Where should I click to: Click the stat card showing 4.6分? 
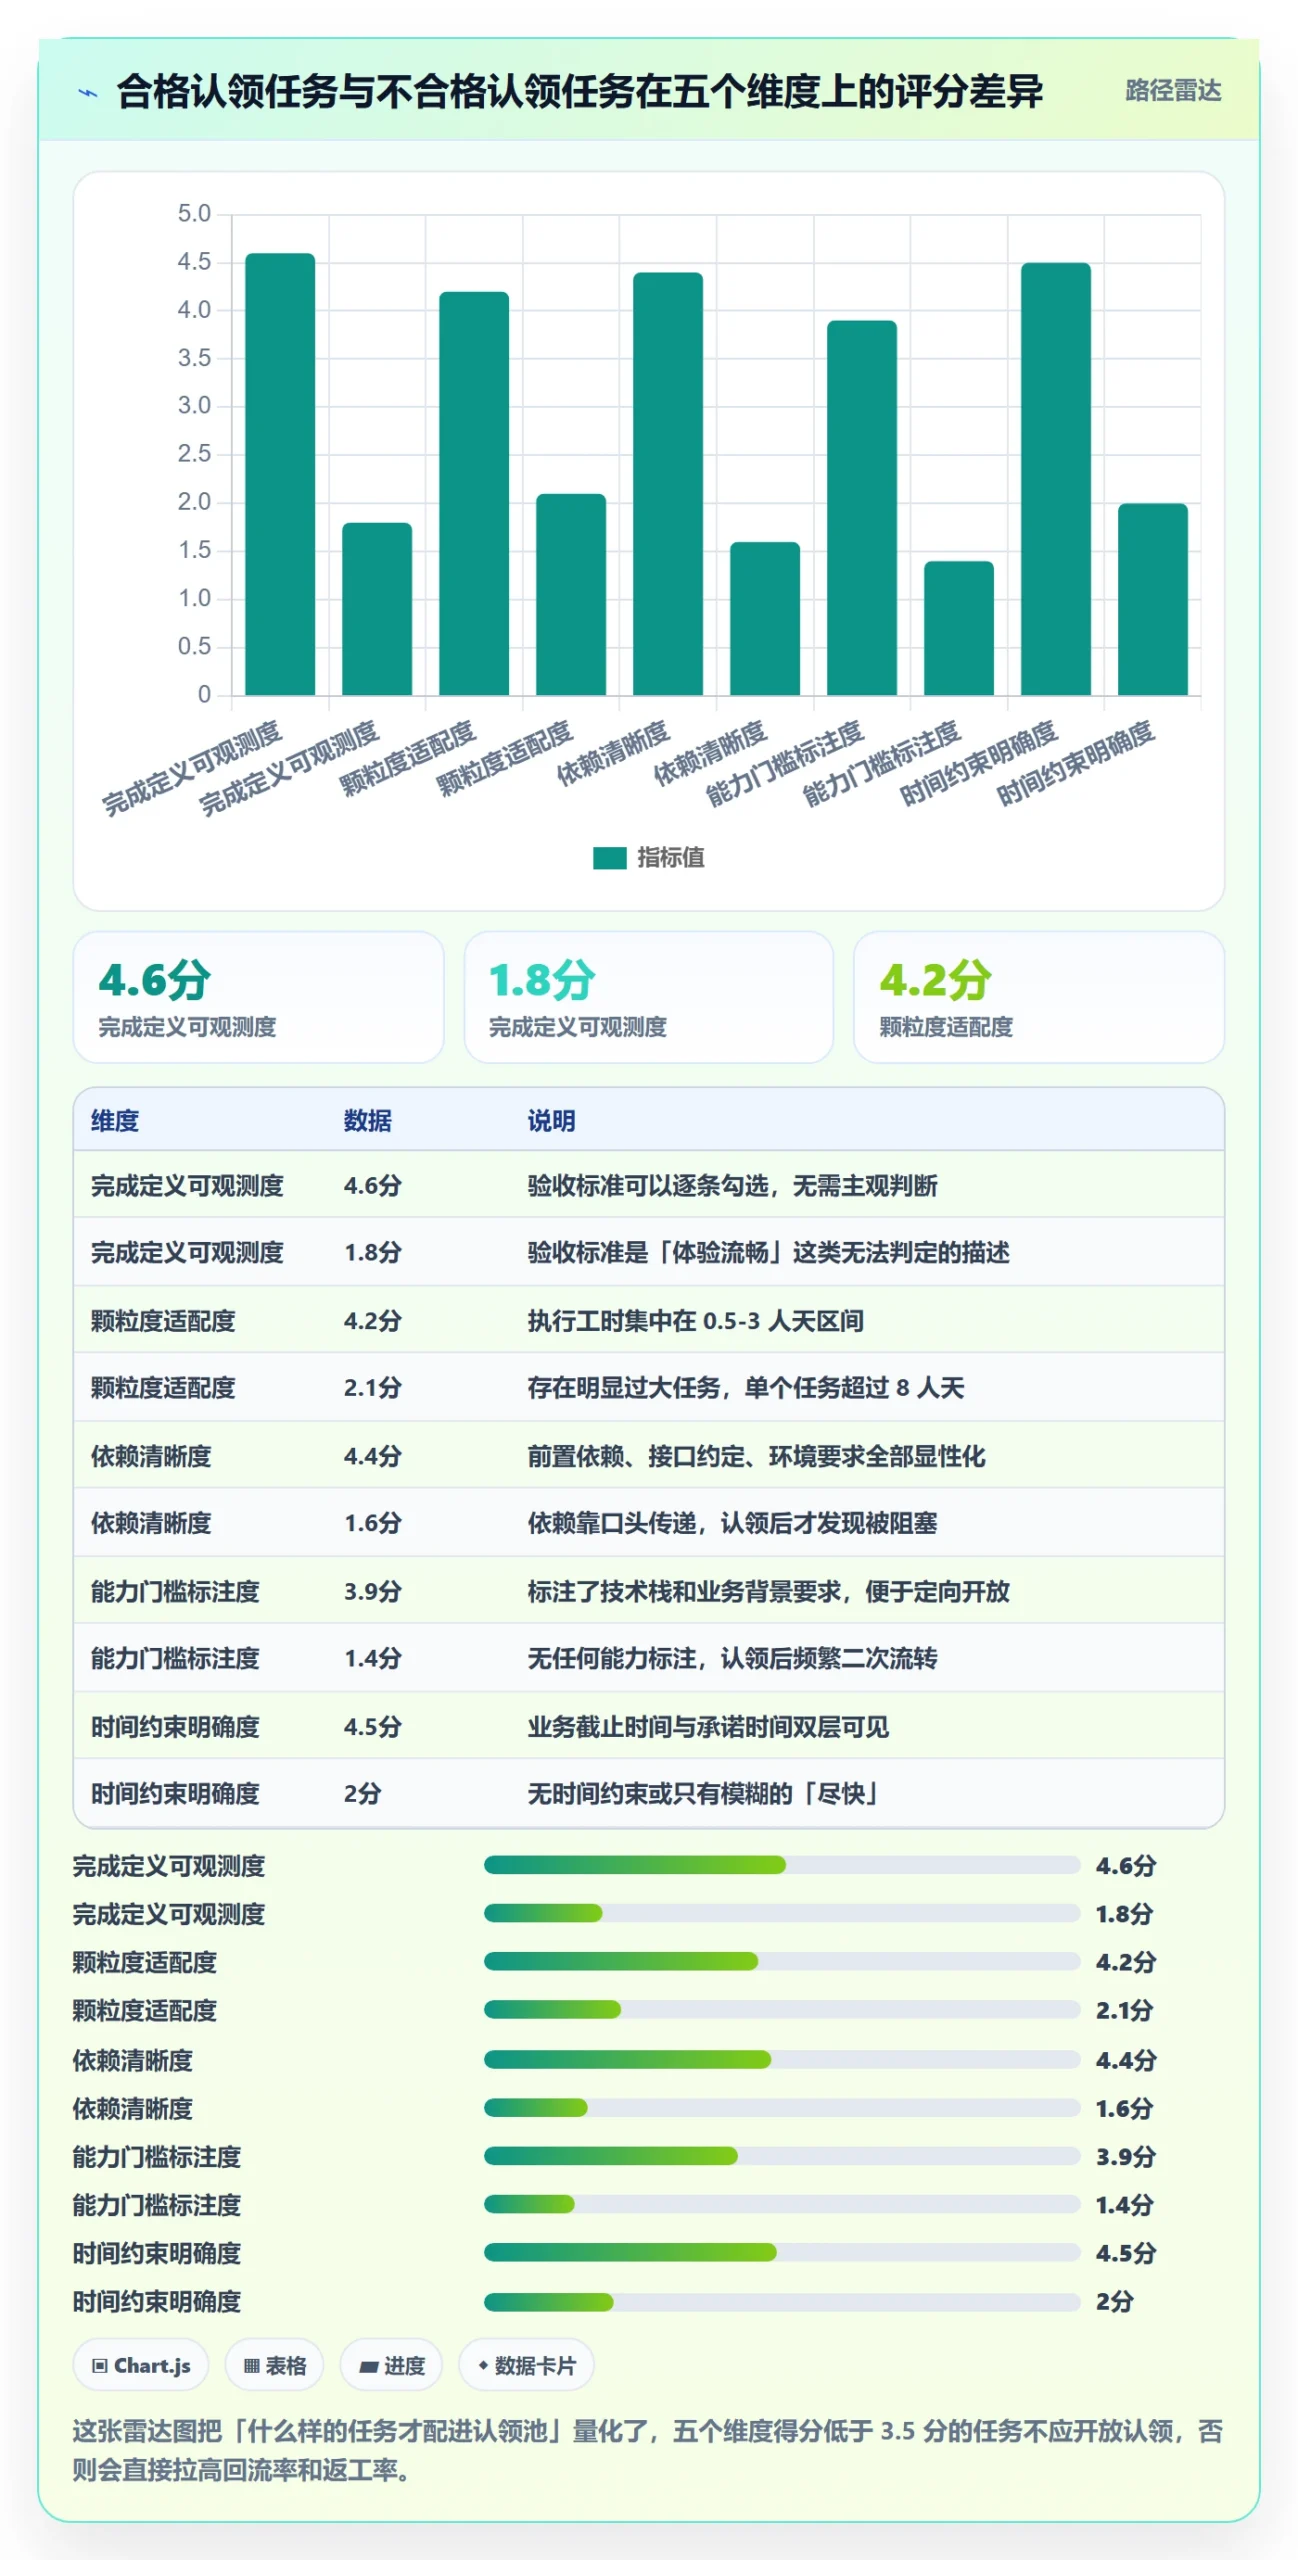click(258, 997)
